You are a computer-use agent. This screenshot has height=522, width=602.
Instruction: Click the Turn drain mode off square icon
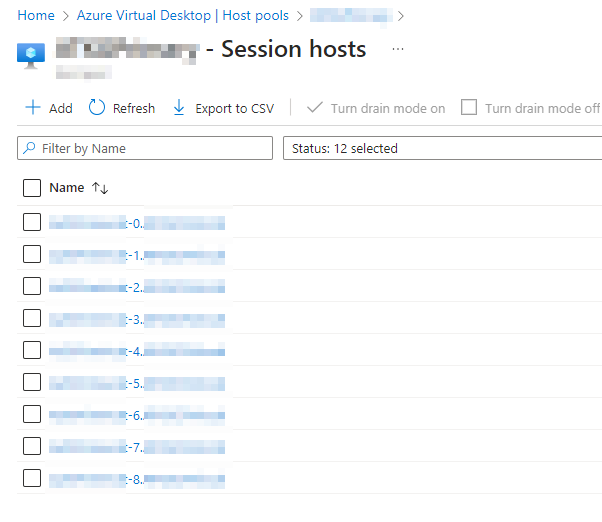point(469,108)
